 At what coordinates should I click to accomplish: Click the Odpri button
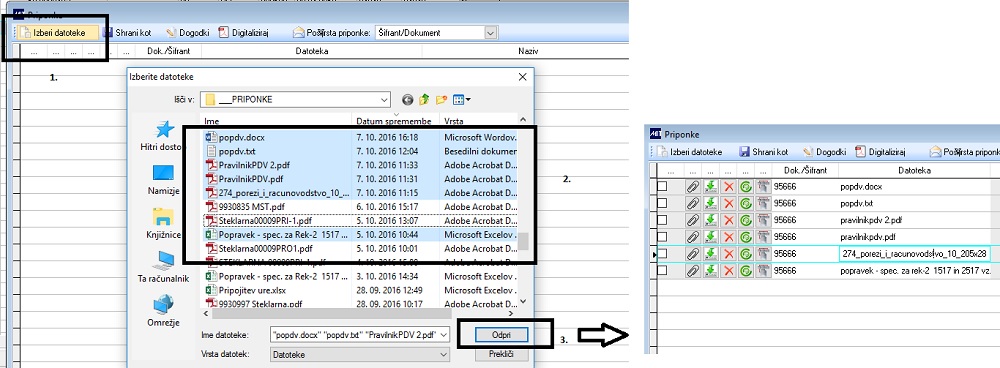click(x=501, y=335)
